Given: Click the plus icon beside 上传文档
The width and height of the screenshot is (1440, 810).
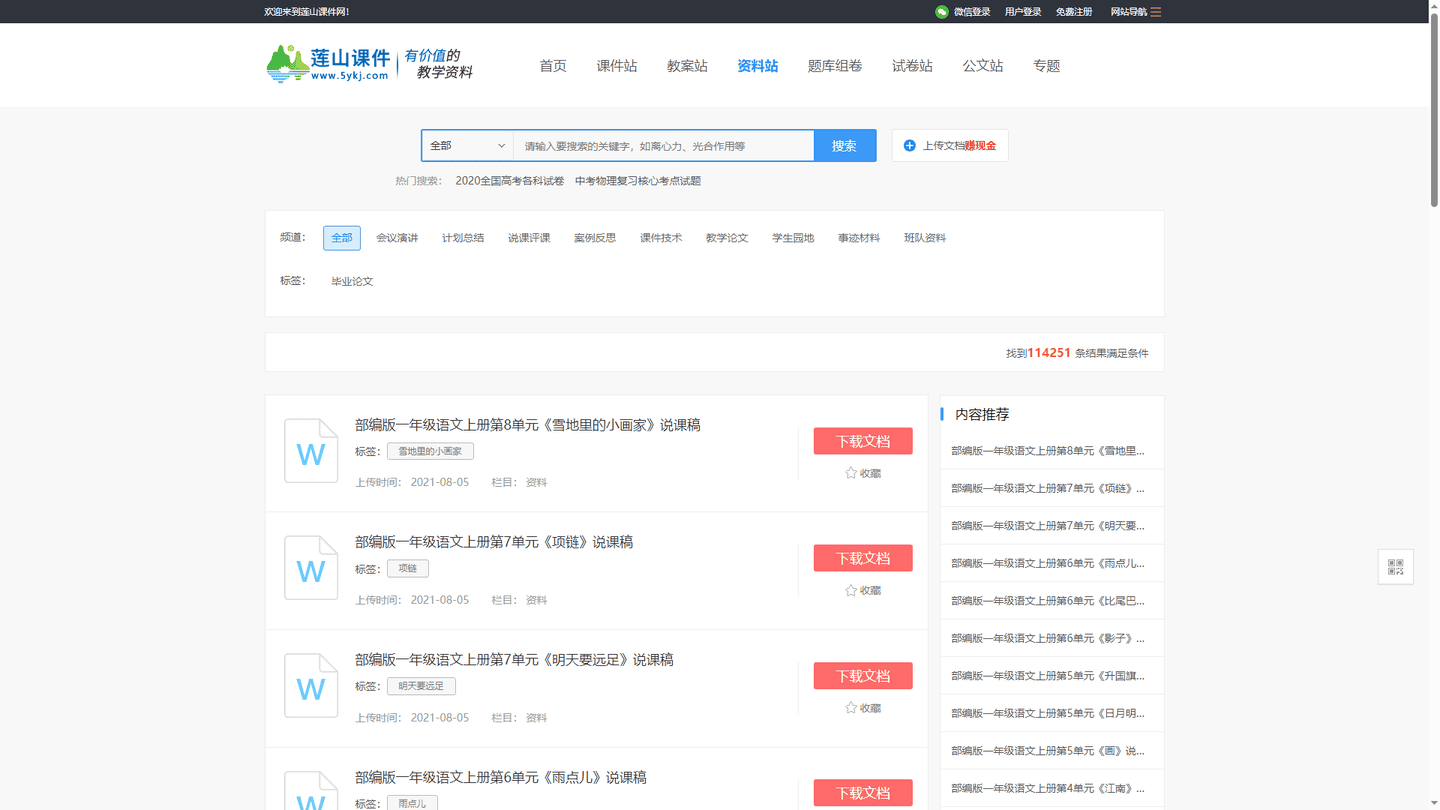Looking at the screenshot, I should coord(909,146).
